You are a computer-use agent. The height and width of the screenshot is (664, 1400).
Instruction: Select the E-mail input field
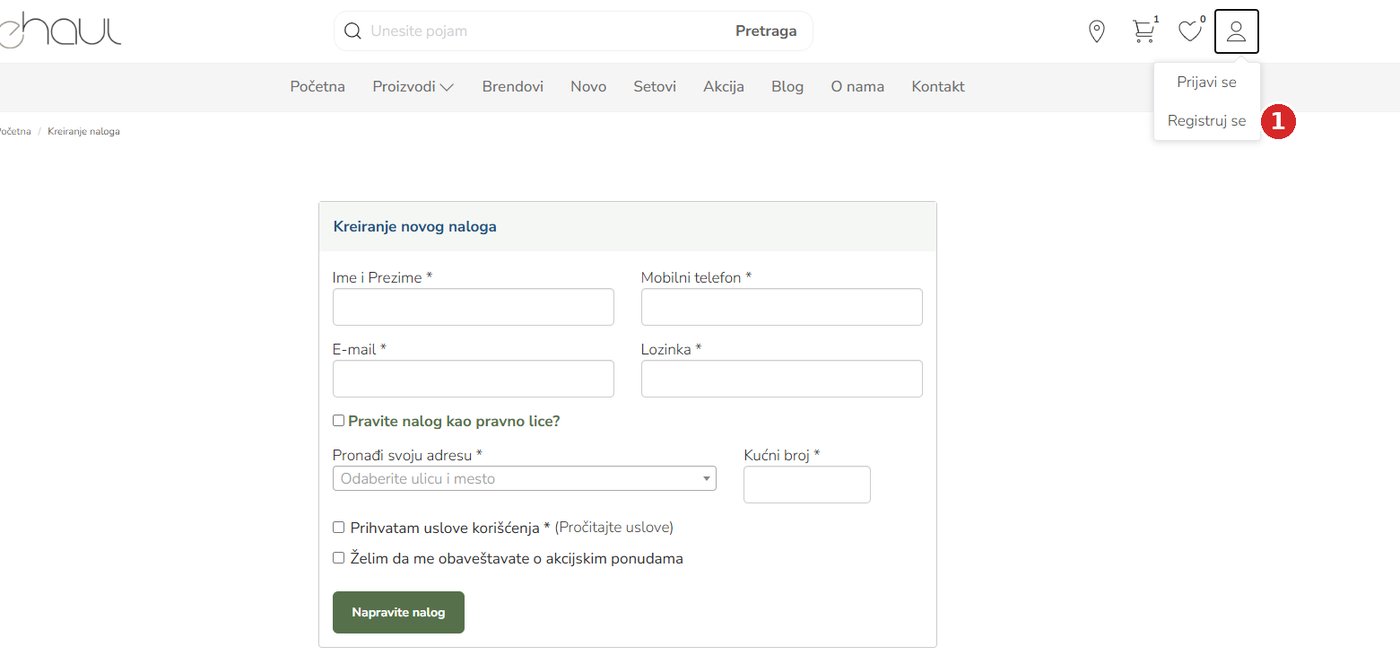[x=473, y=379]
